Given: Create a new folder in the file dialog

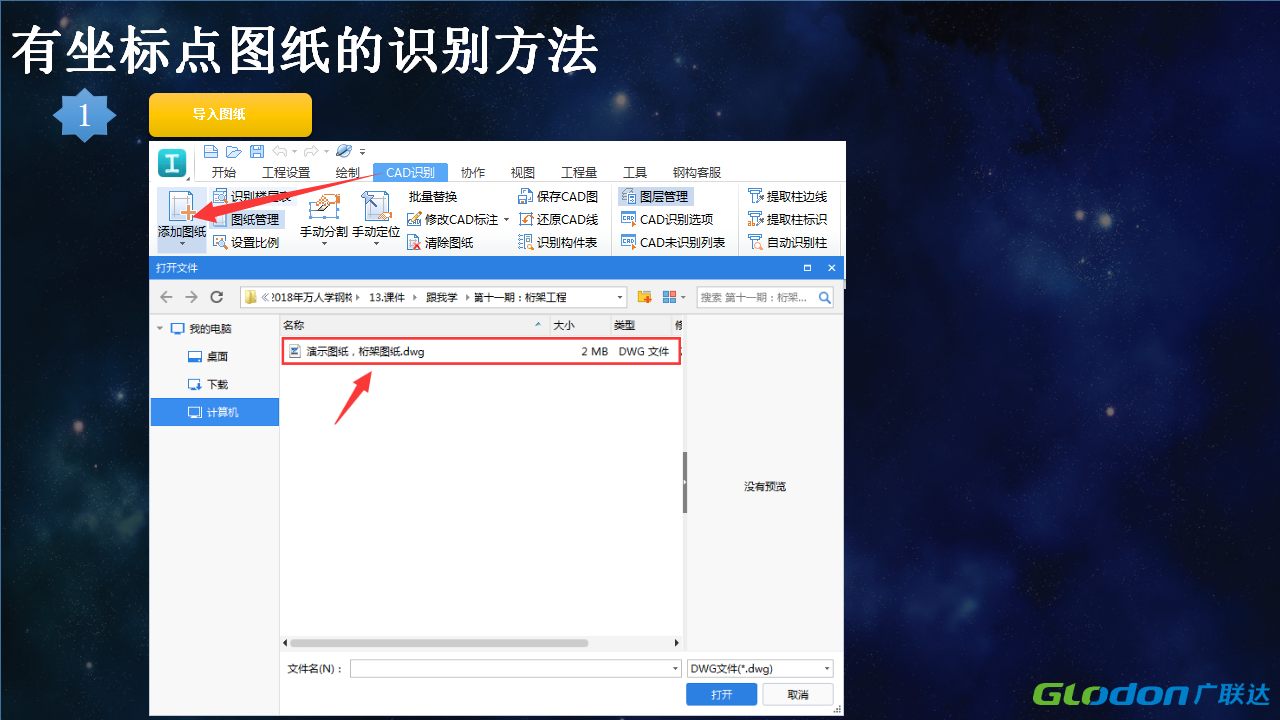Looking at the screenshot, I should [645, 297].
